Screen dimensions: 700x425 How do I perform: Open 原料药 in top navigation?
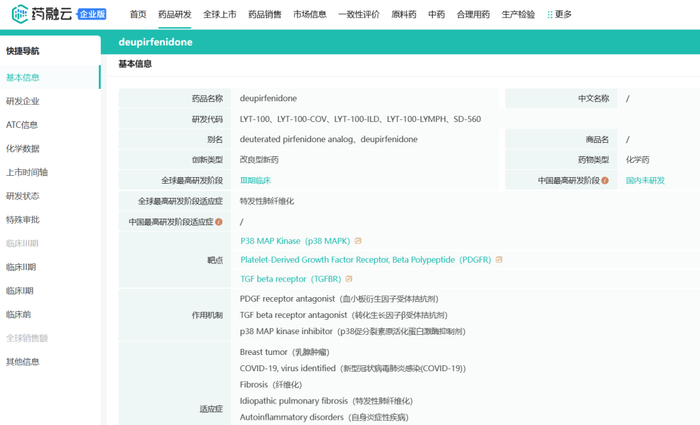pos(404,15)
